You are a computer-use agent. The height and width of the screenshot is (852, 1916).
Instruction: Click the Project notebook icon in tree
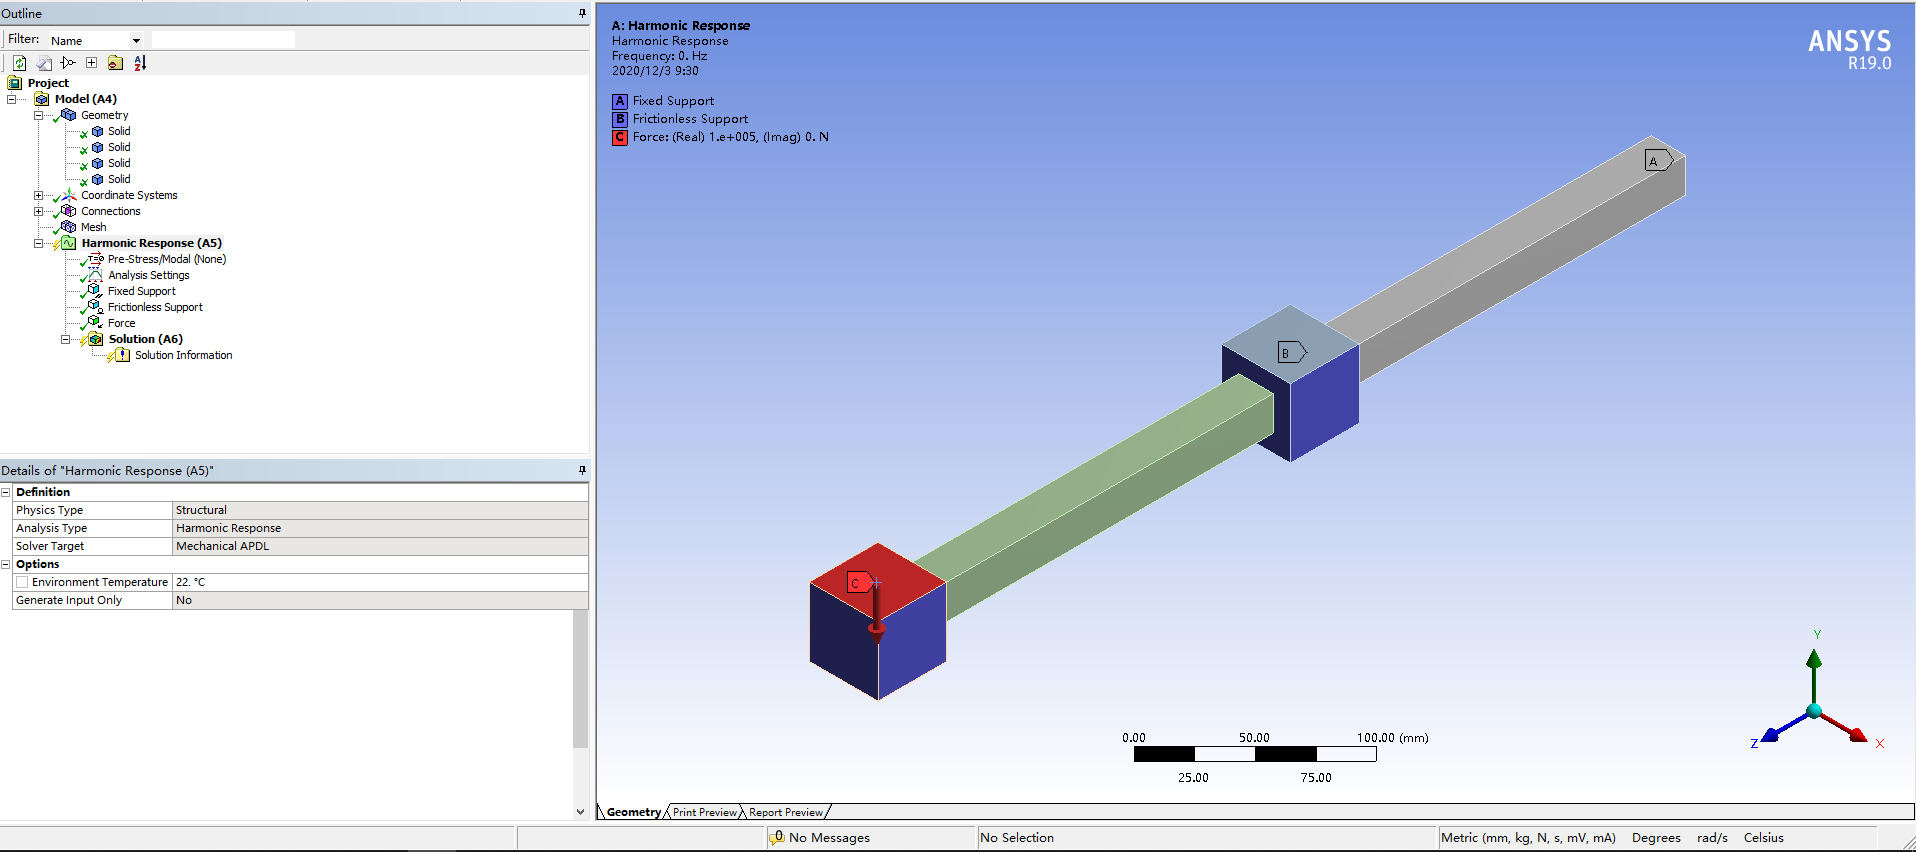15,83
